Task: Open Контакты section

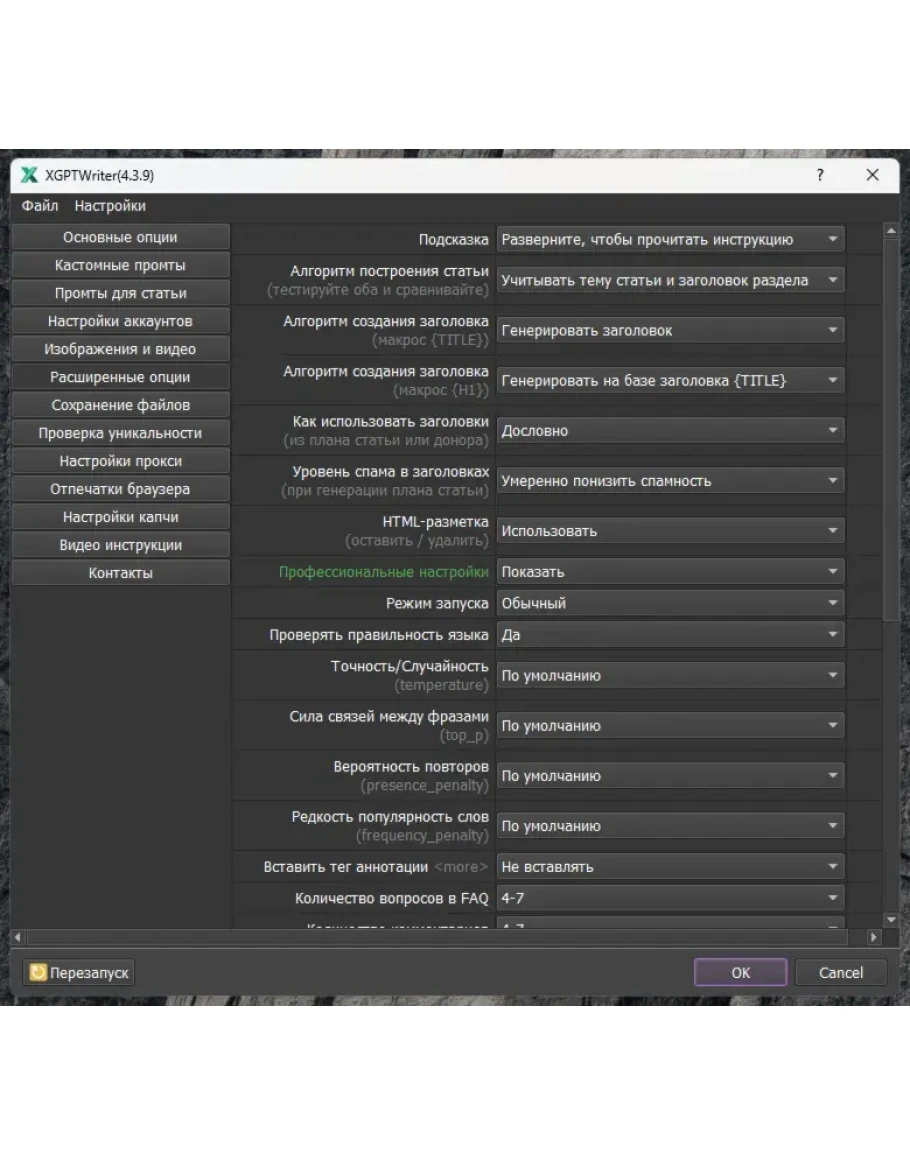Action: coord(120,573)
